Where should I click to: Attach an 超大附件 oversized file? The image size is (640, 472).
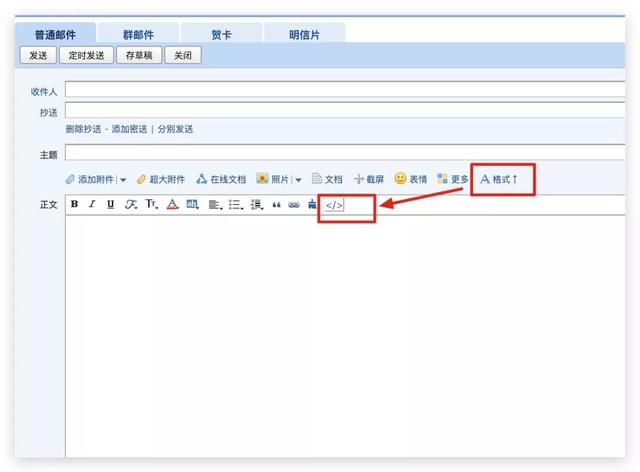tap(160, 179)
